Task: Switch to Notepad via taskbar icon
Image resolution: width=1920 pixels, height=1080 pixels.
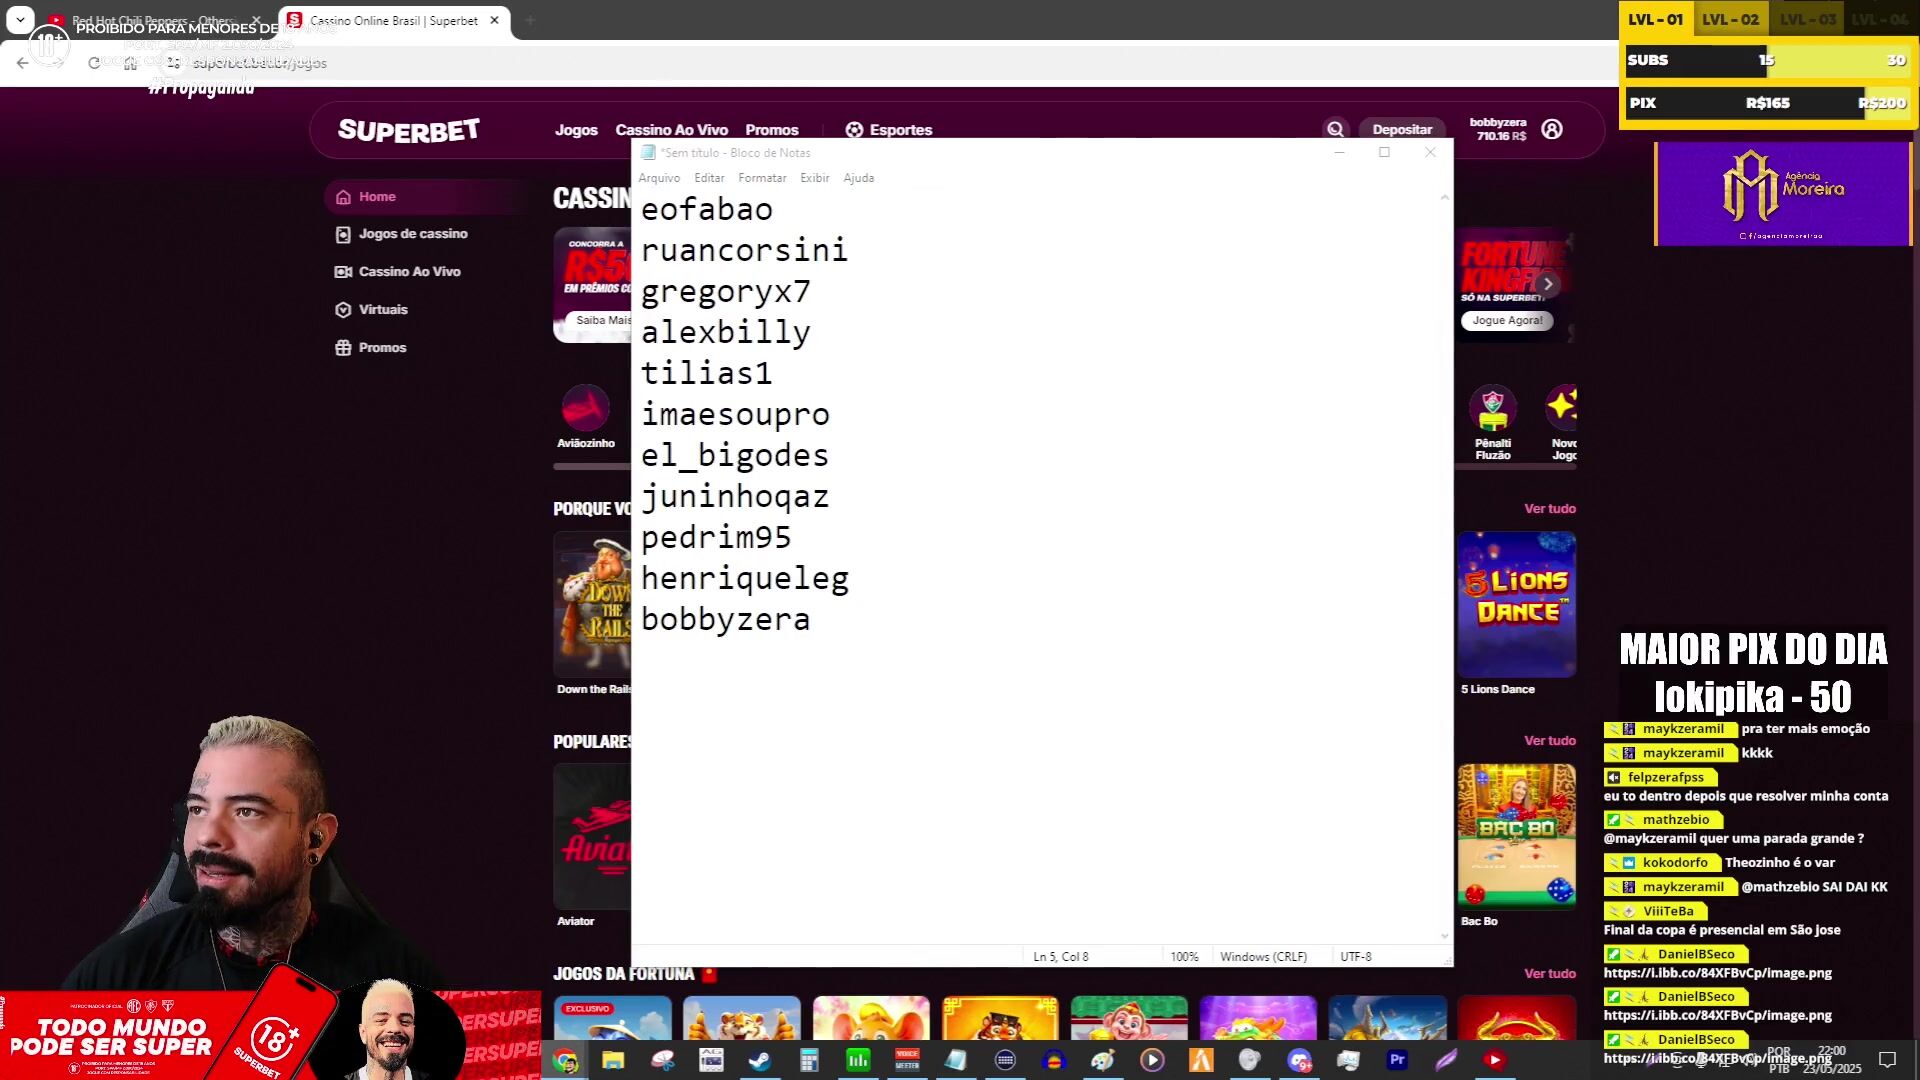Action: pyautogui.click(x=956, y=1060)
